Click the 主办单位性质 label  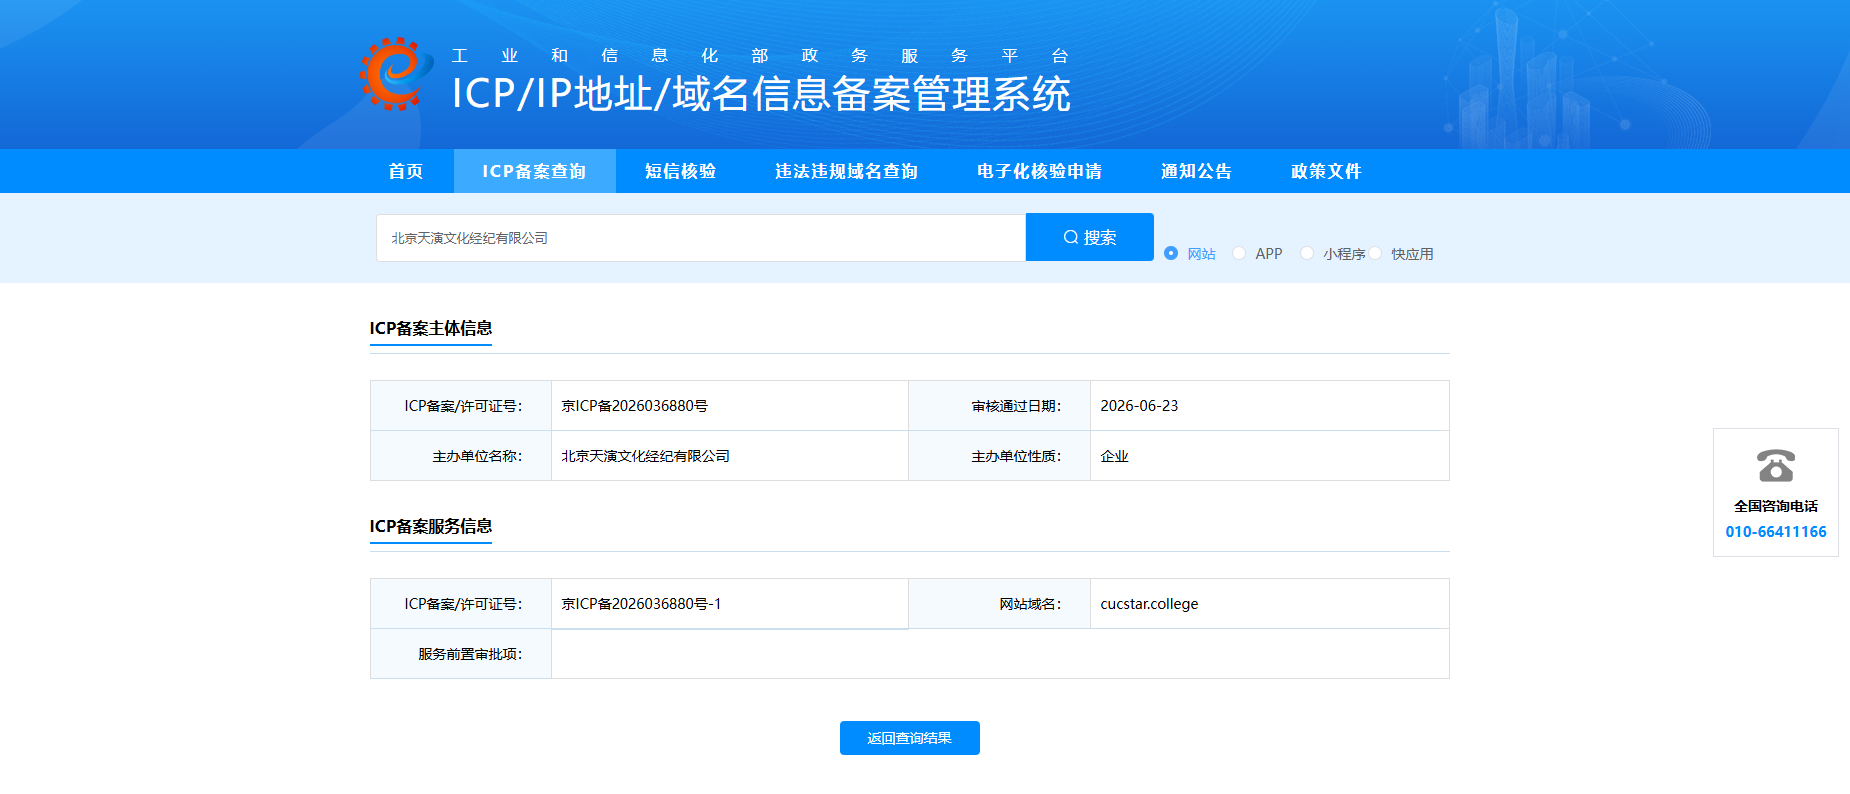[1016, 456]
